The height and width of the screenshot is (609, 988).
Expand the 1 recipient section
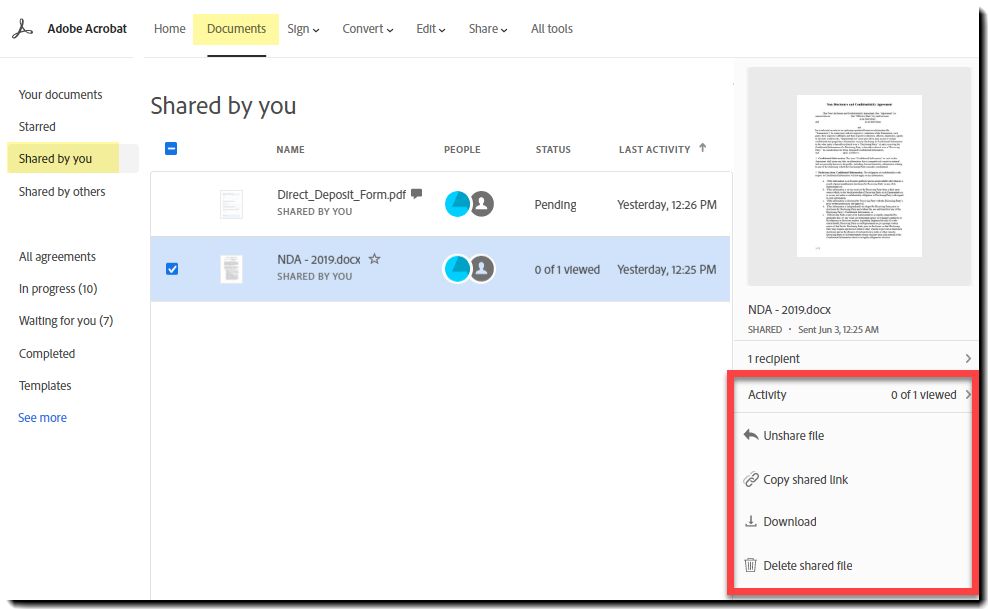point(859,358)
